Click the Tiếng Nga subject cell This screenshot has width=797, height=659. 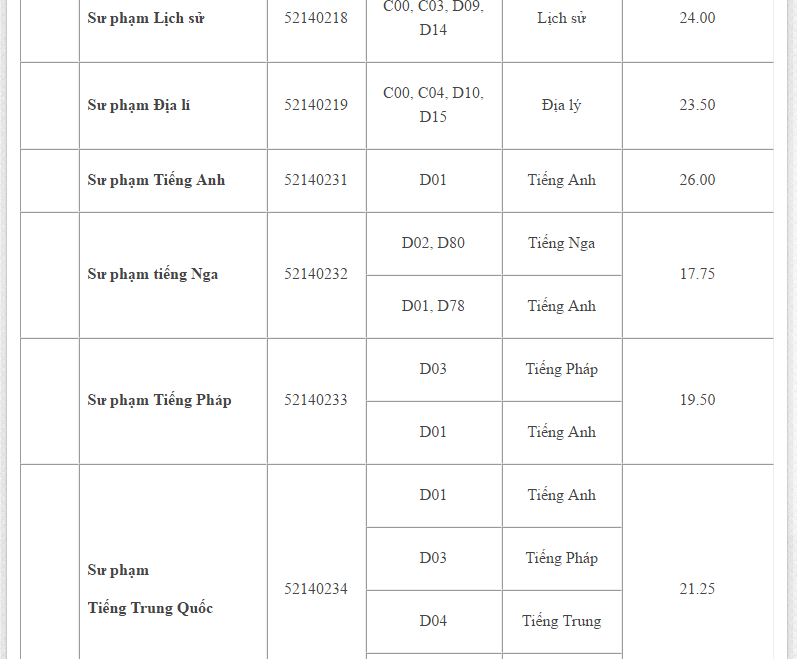coord(561,243)
